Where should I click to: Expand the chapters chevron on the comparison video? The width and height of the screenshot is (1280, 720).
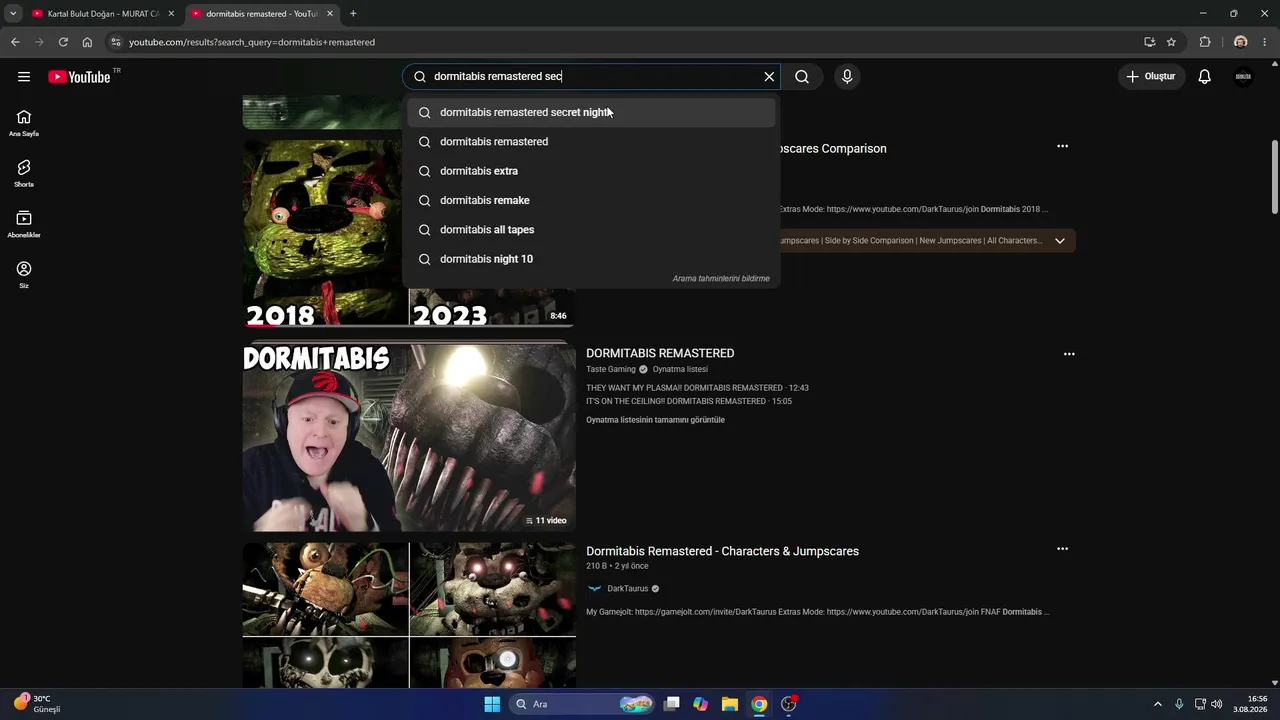(x=1060, y=241)
